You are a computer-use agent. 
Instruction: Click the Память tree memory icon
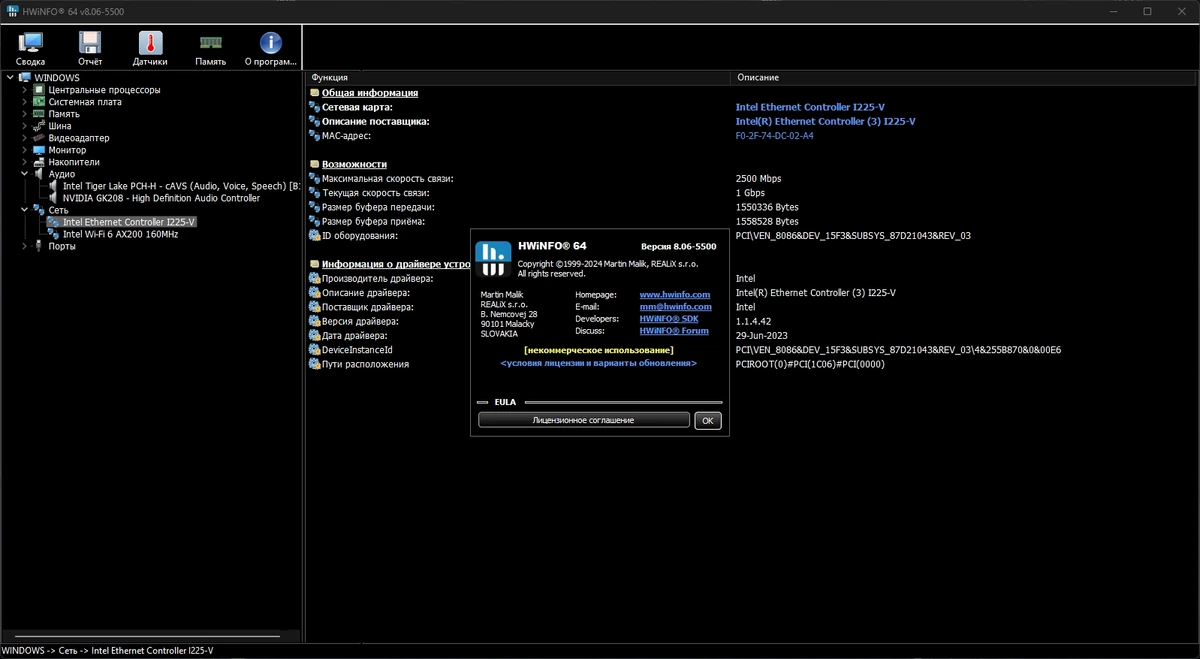[x=39, y=114]
